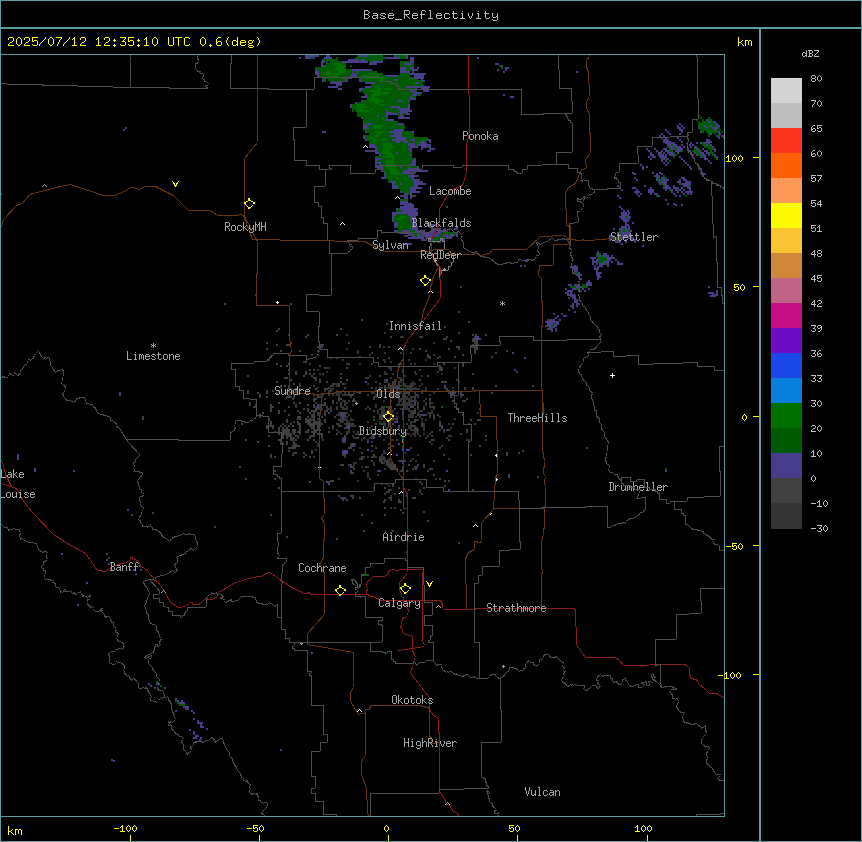Click the yellow diamond marker near Cochrane
This screenshot has width=862, height=842.
340,590
